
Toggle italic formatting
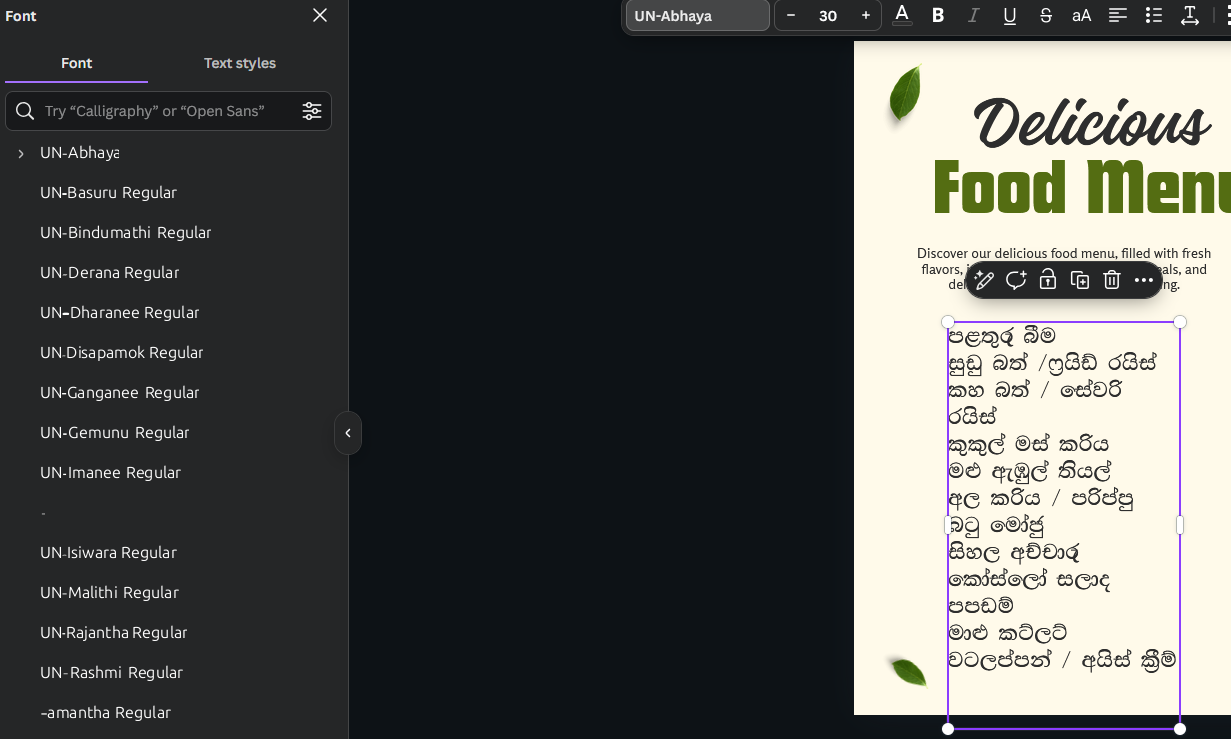tap(973, 16)
